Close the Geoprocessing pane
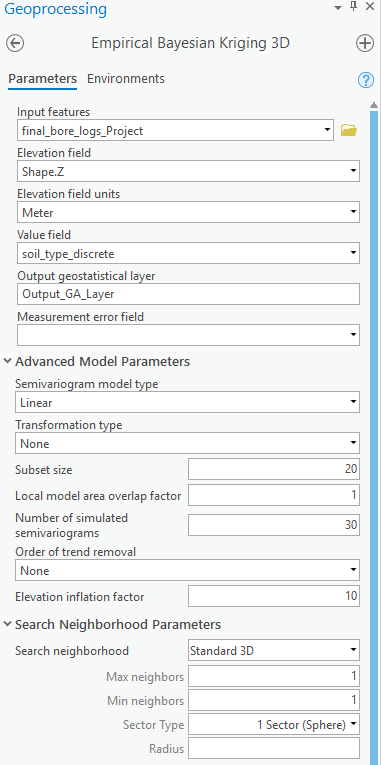381x765 pixels. point(370,7)
